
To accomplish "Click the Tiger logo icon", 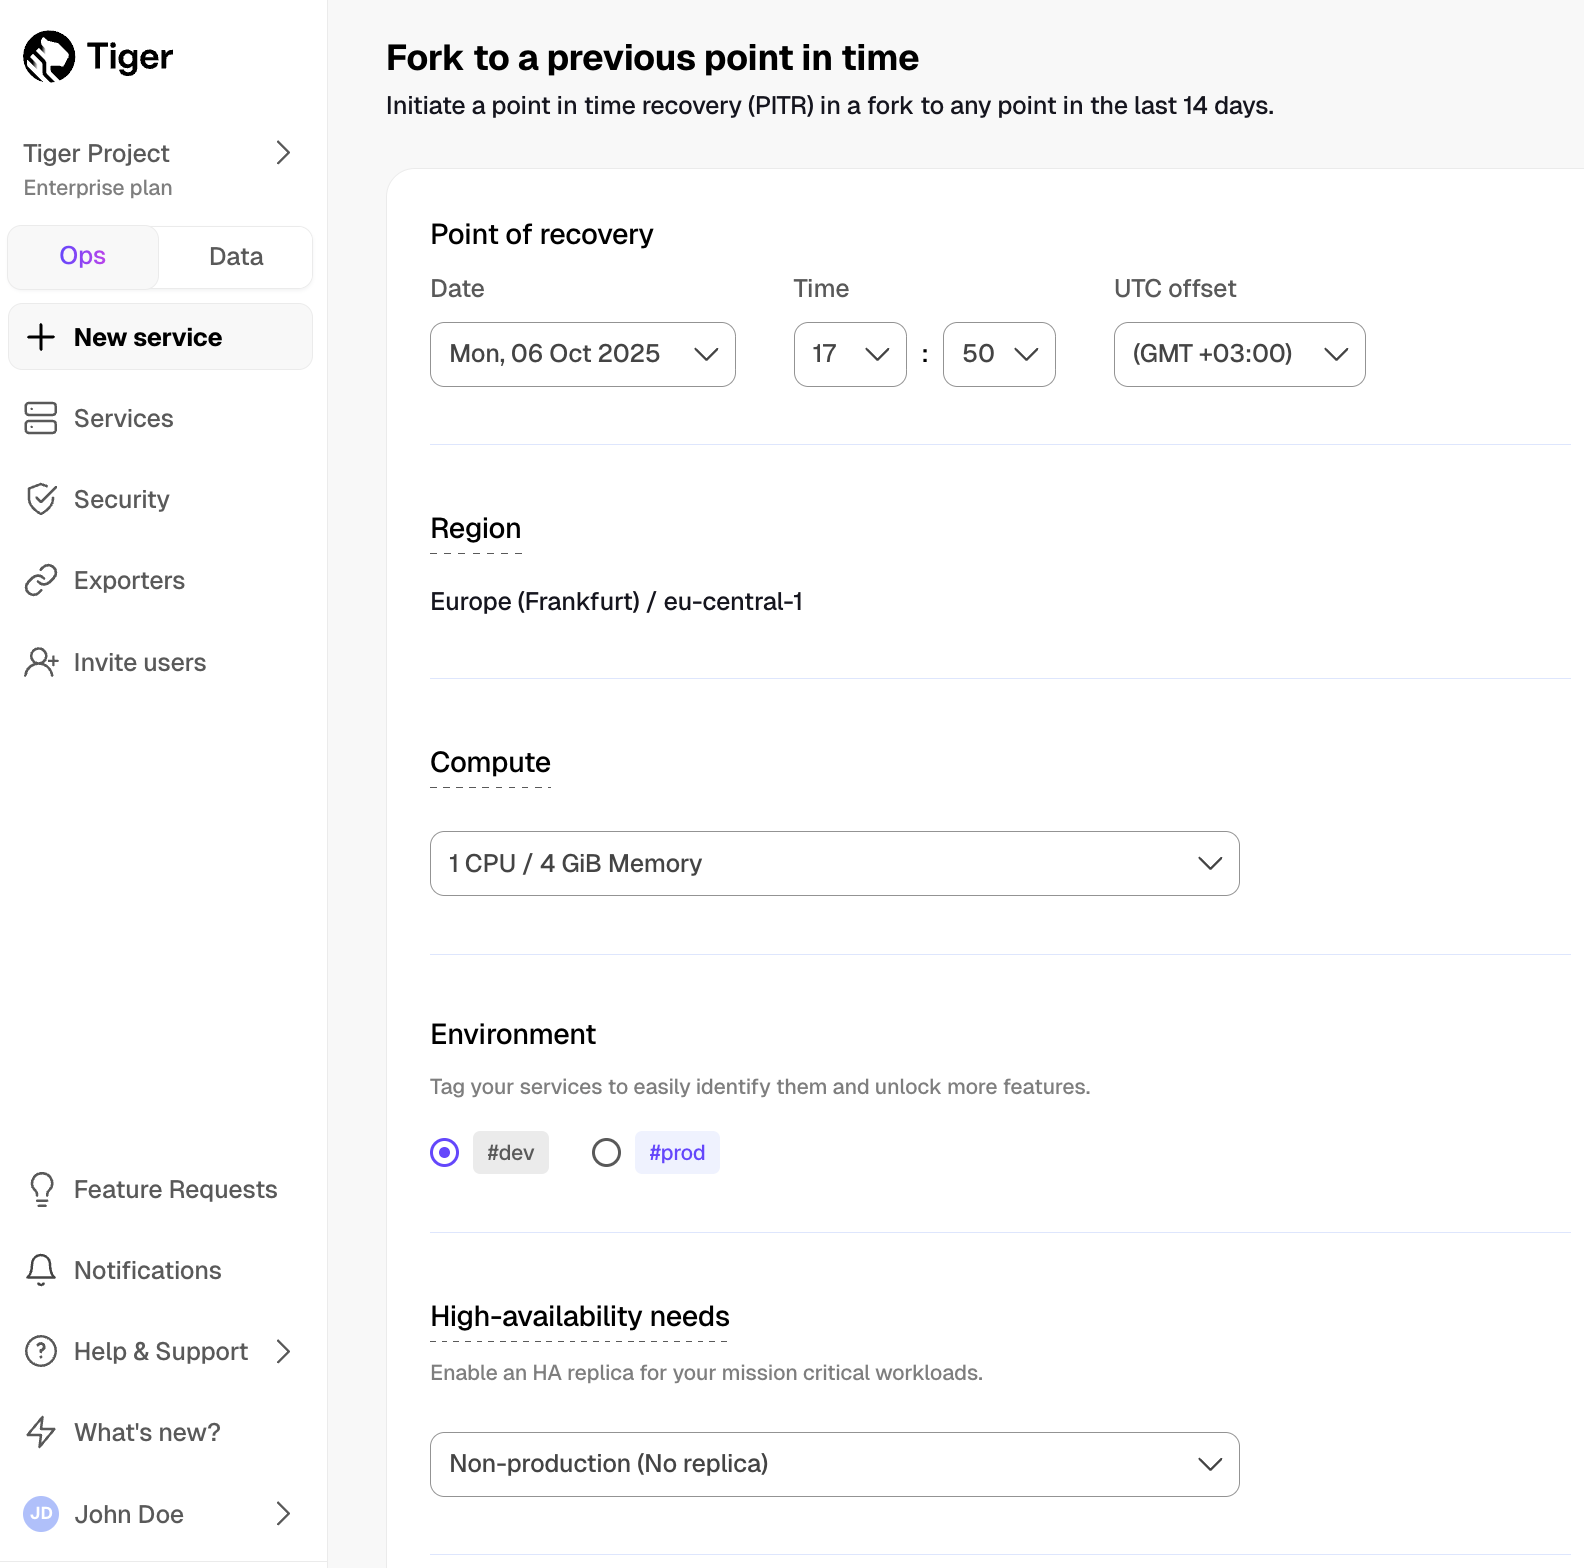I will point(49,57).
